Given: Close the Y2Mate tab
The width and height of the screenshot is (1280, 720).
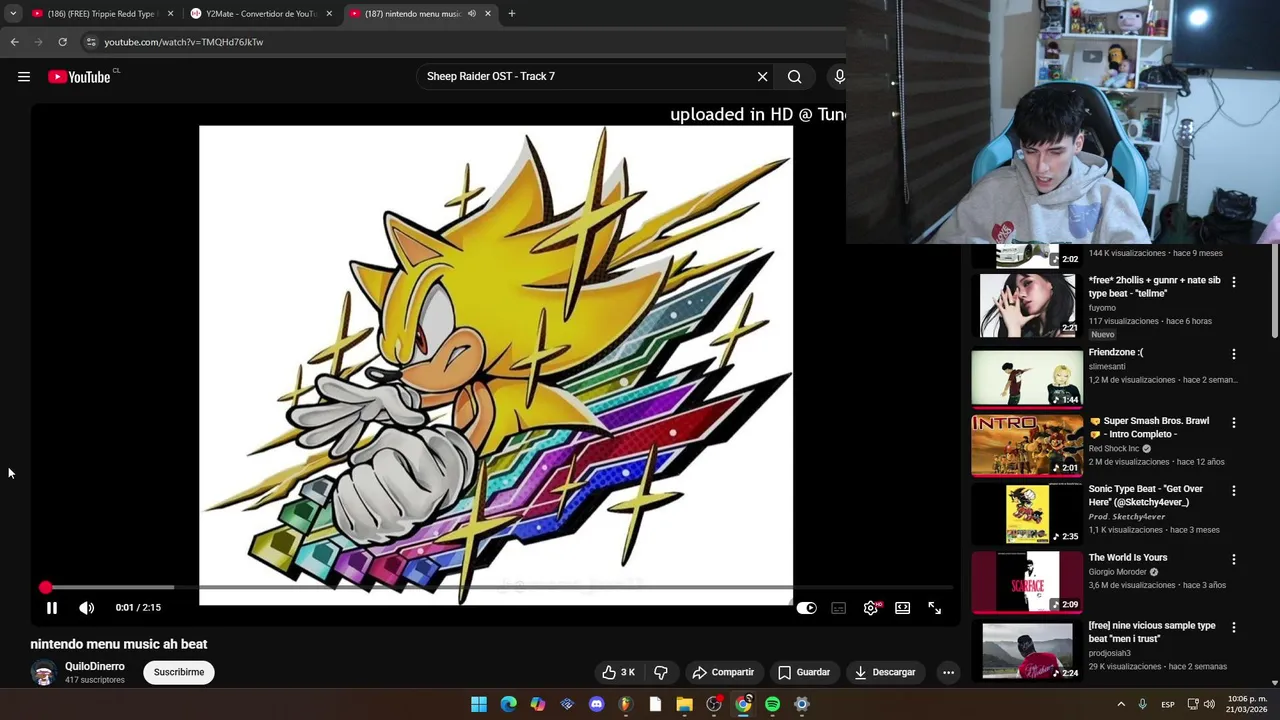Looking at the screenshot, I should (329, 14).
